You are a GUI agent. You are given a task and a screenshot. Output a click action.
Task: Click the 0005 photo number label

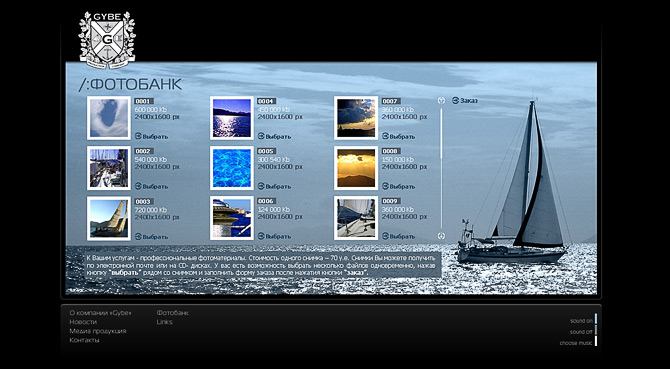267,151
